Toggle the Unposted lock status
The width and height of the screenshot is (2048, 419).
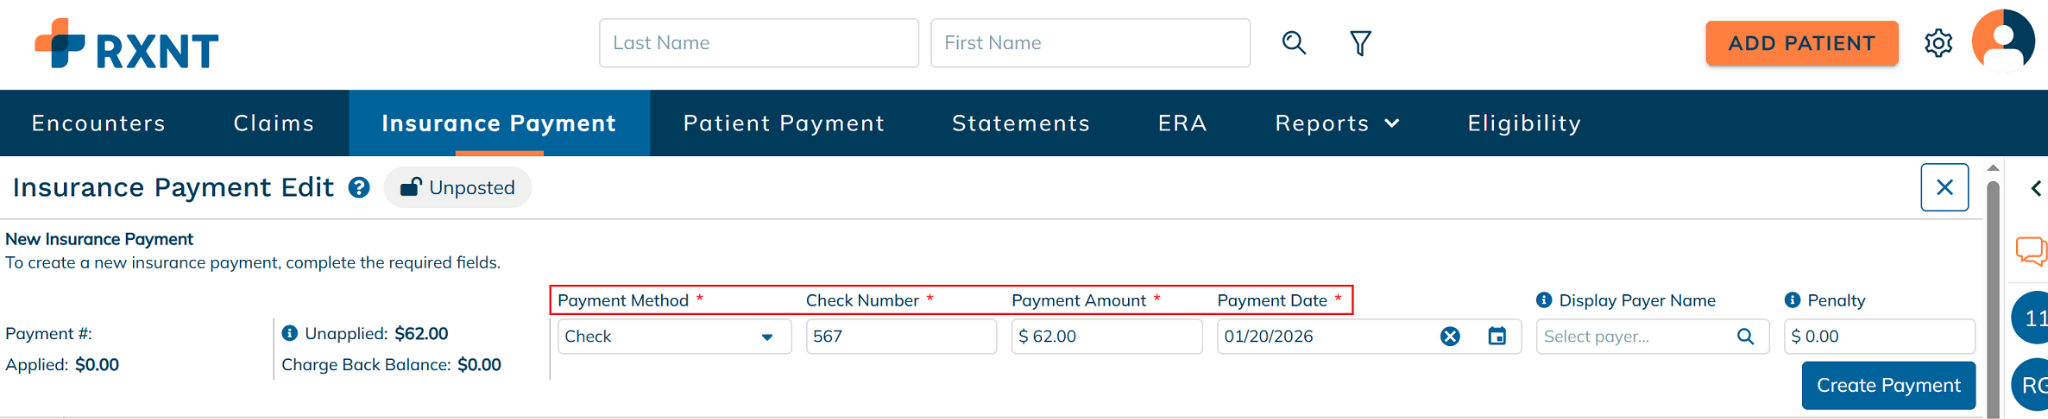(458, 188)
